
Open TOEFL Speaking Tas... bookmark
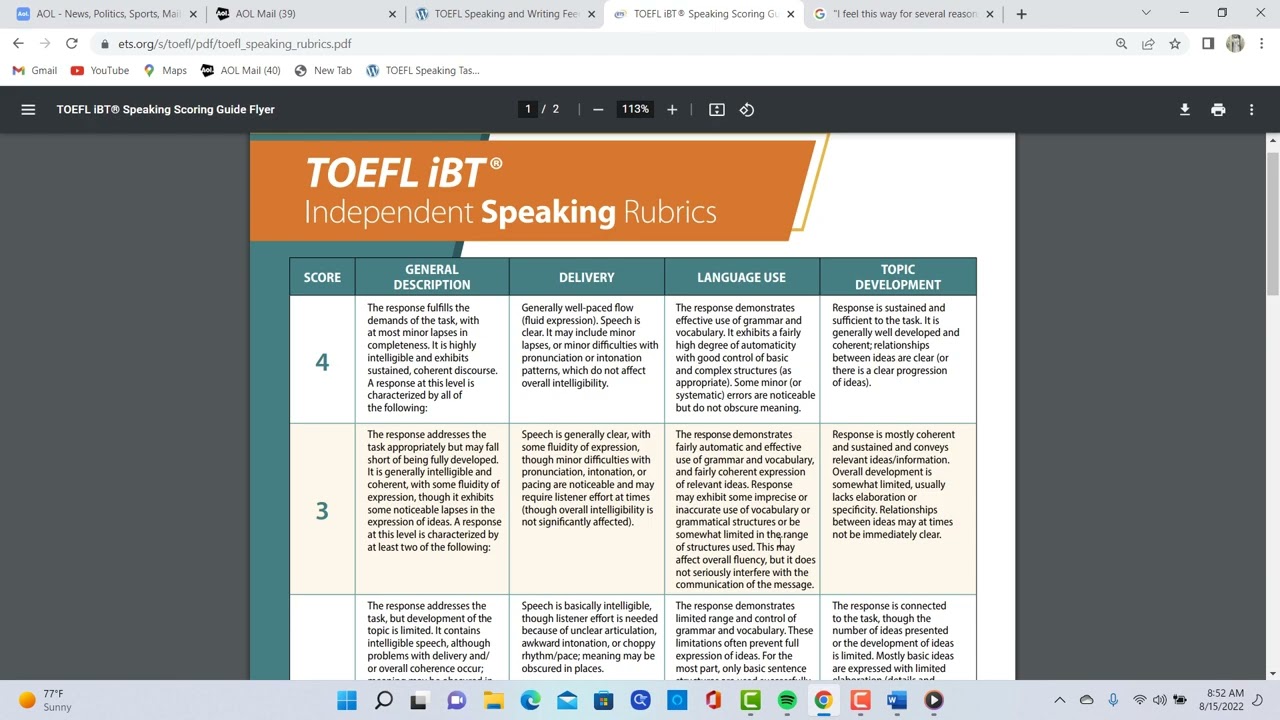423,71
